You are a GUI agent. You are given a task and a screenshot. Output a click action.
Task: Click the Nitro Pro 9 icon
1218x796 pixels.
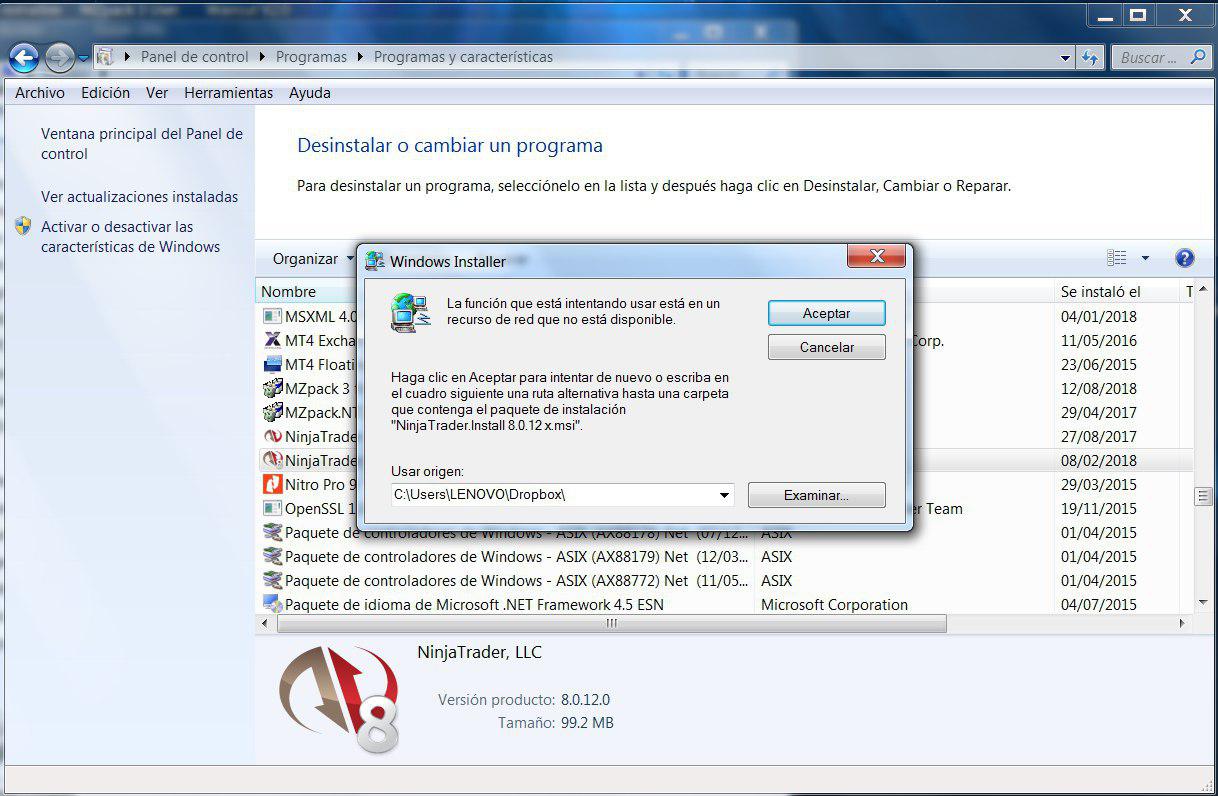(272, 484)
